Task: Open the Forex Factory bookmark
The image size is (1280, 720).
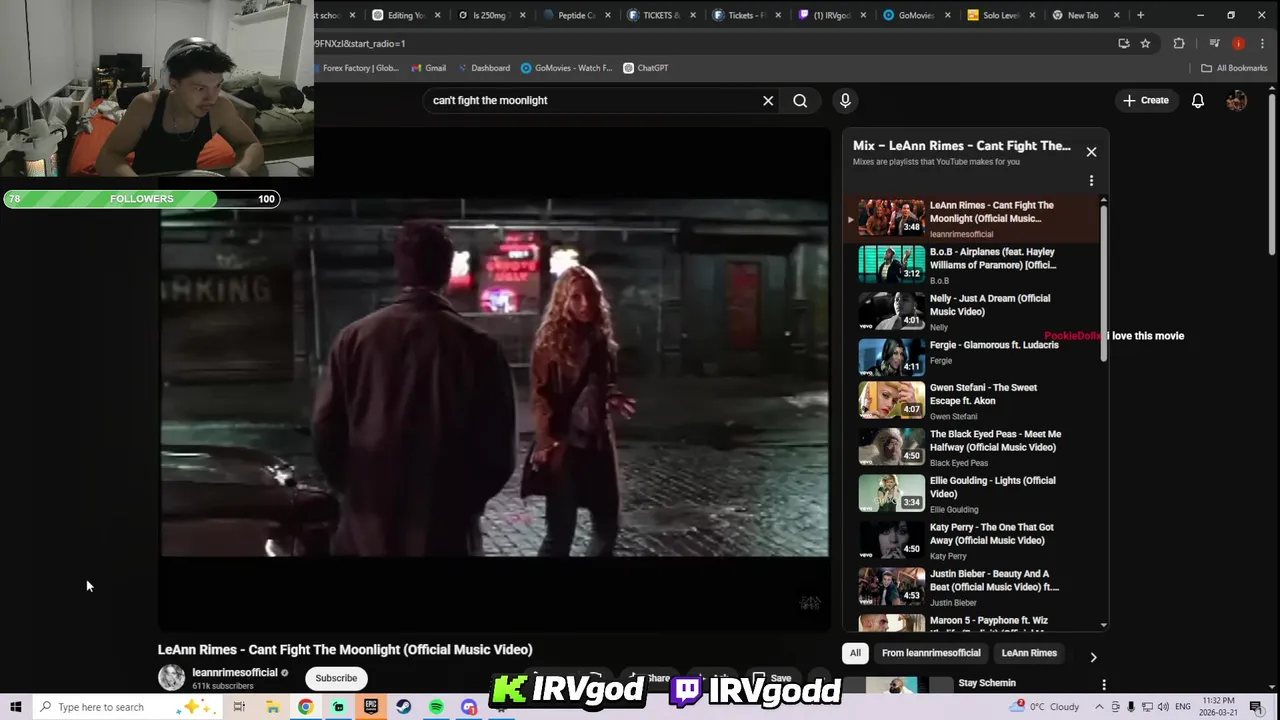Action: tap(356, 68)
